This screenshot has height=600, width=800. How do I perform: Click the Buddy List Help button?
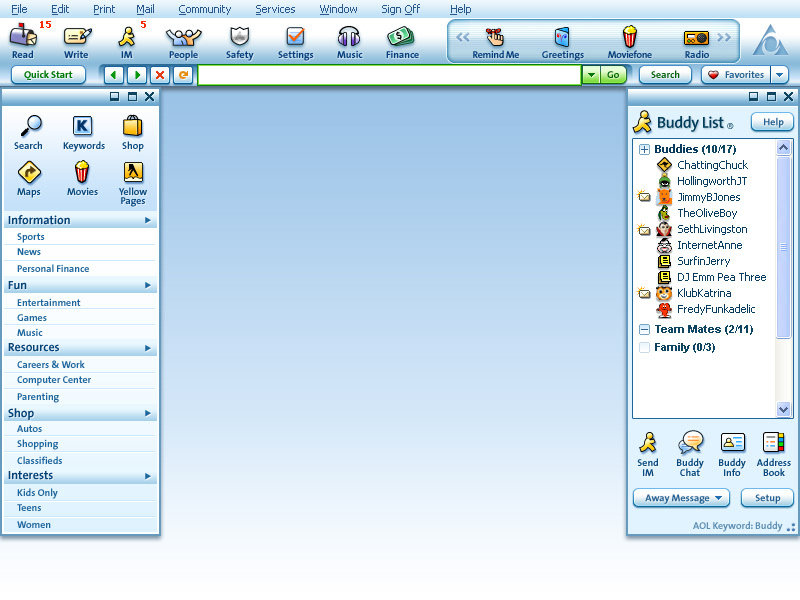(772, 122)
